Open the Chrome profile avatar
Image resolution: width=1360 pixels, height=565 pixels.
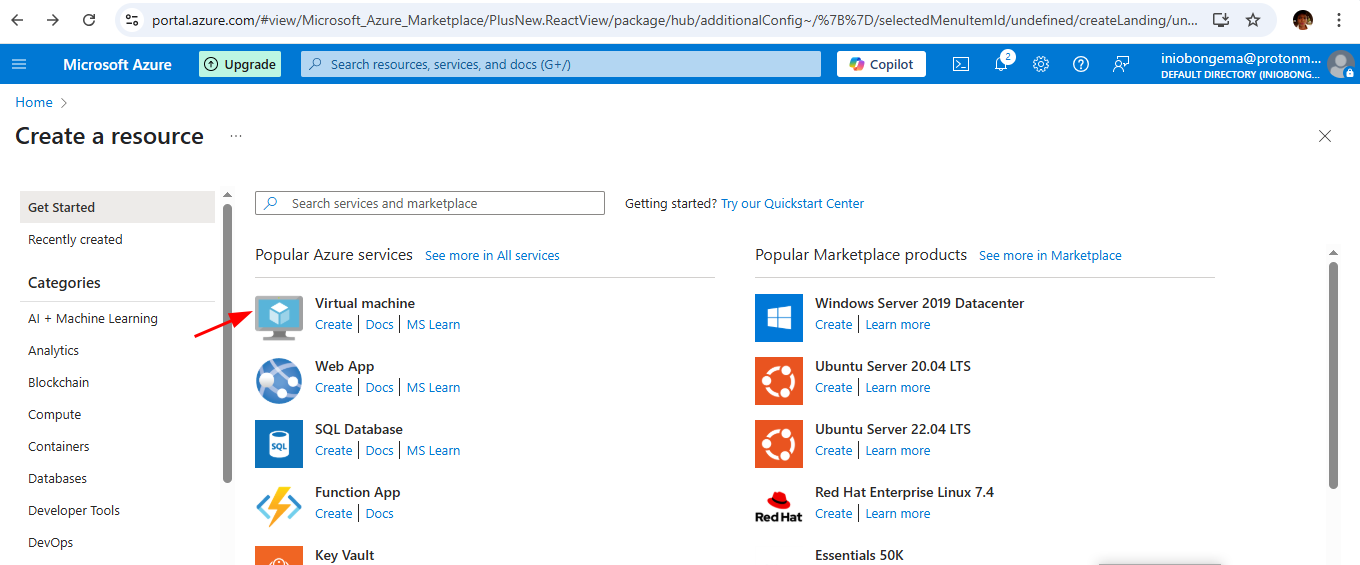(1303, 20)
